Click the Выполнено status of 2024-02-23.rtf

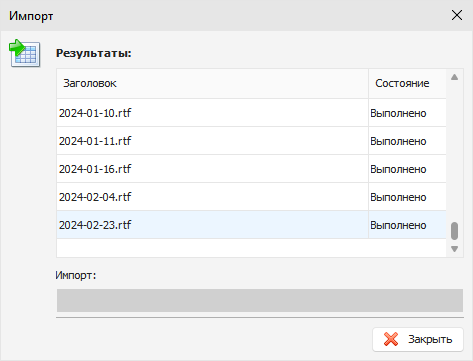[398, 225]
